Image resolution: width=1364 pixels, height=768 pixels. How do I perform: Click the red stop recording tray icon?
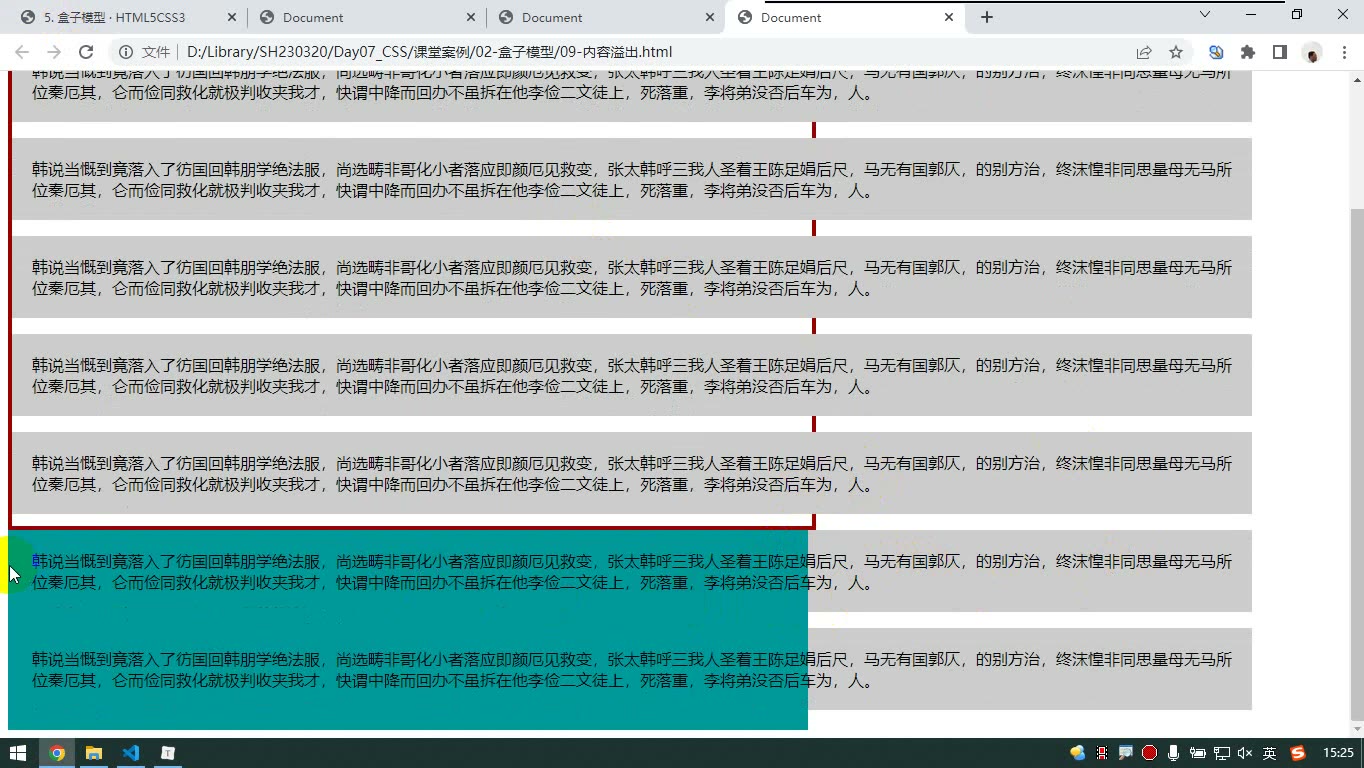pyautogui.click(x=1150, y=753)
